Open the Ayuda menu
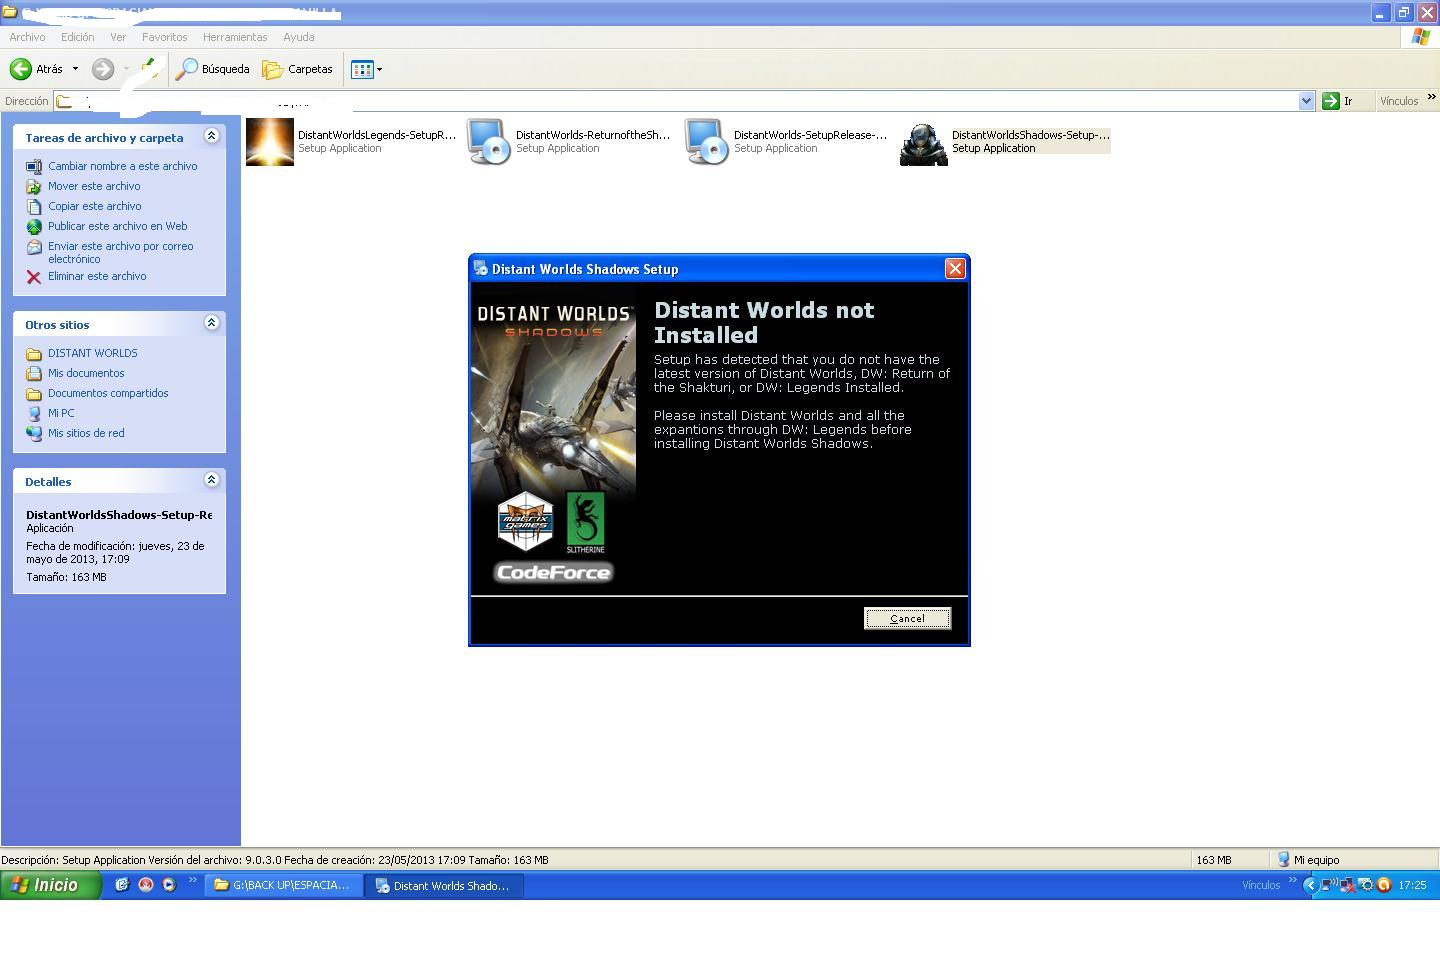Screen dimensions: 1440x960 pos(298,37)
